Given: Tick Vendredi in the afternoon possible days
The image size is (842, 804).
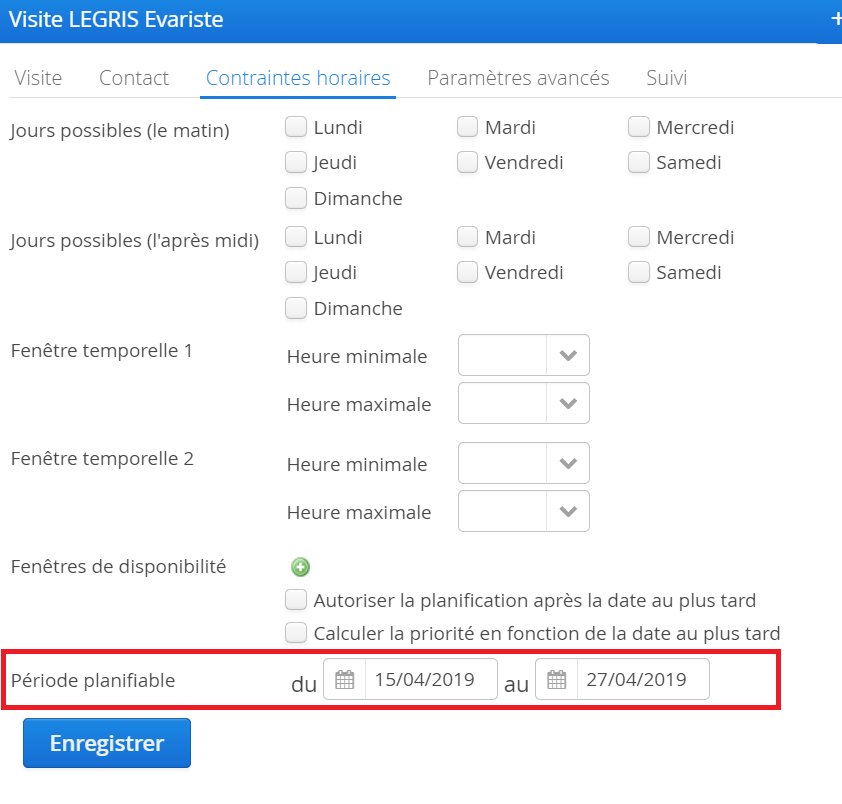Looking at the screenshot, I should click(467, 272).
